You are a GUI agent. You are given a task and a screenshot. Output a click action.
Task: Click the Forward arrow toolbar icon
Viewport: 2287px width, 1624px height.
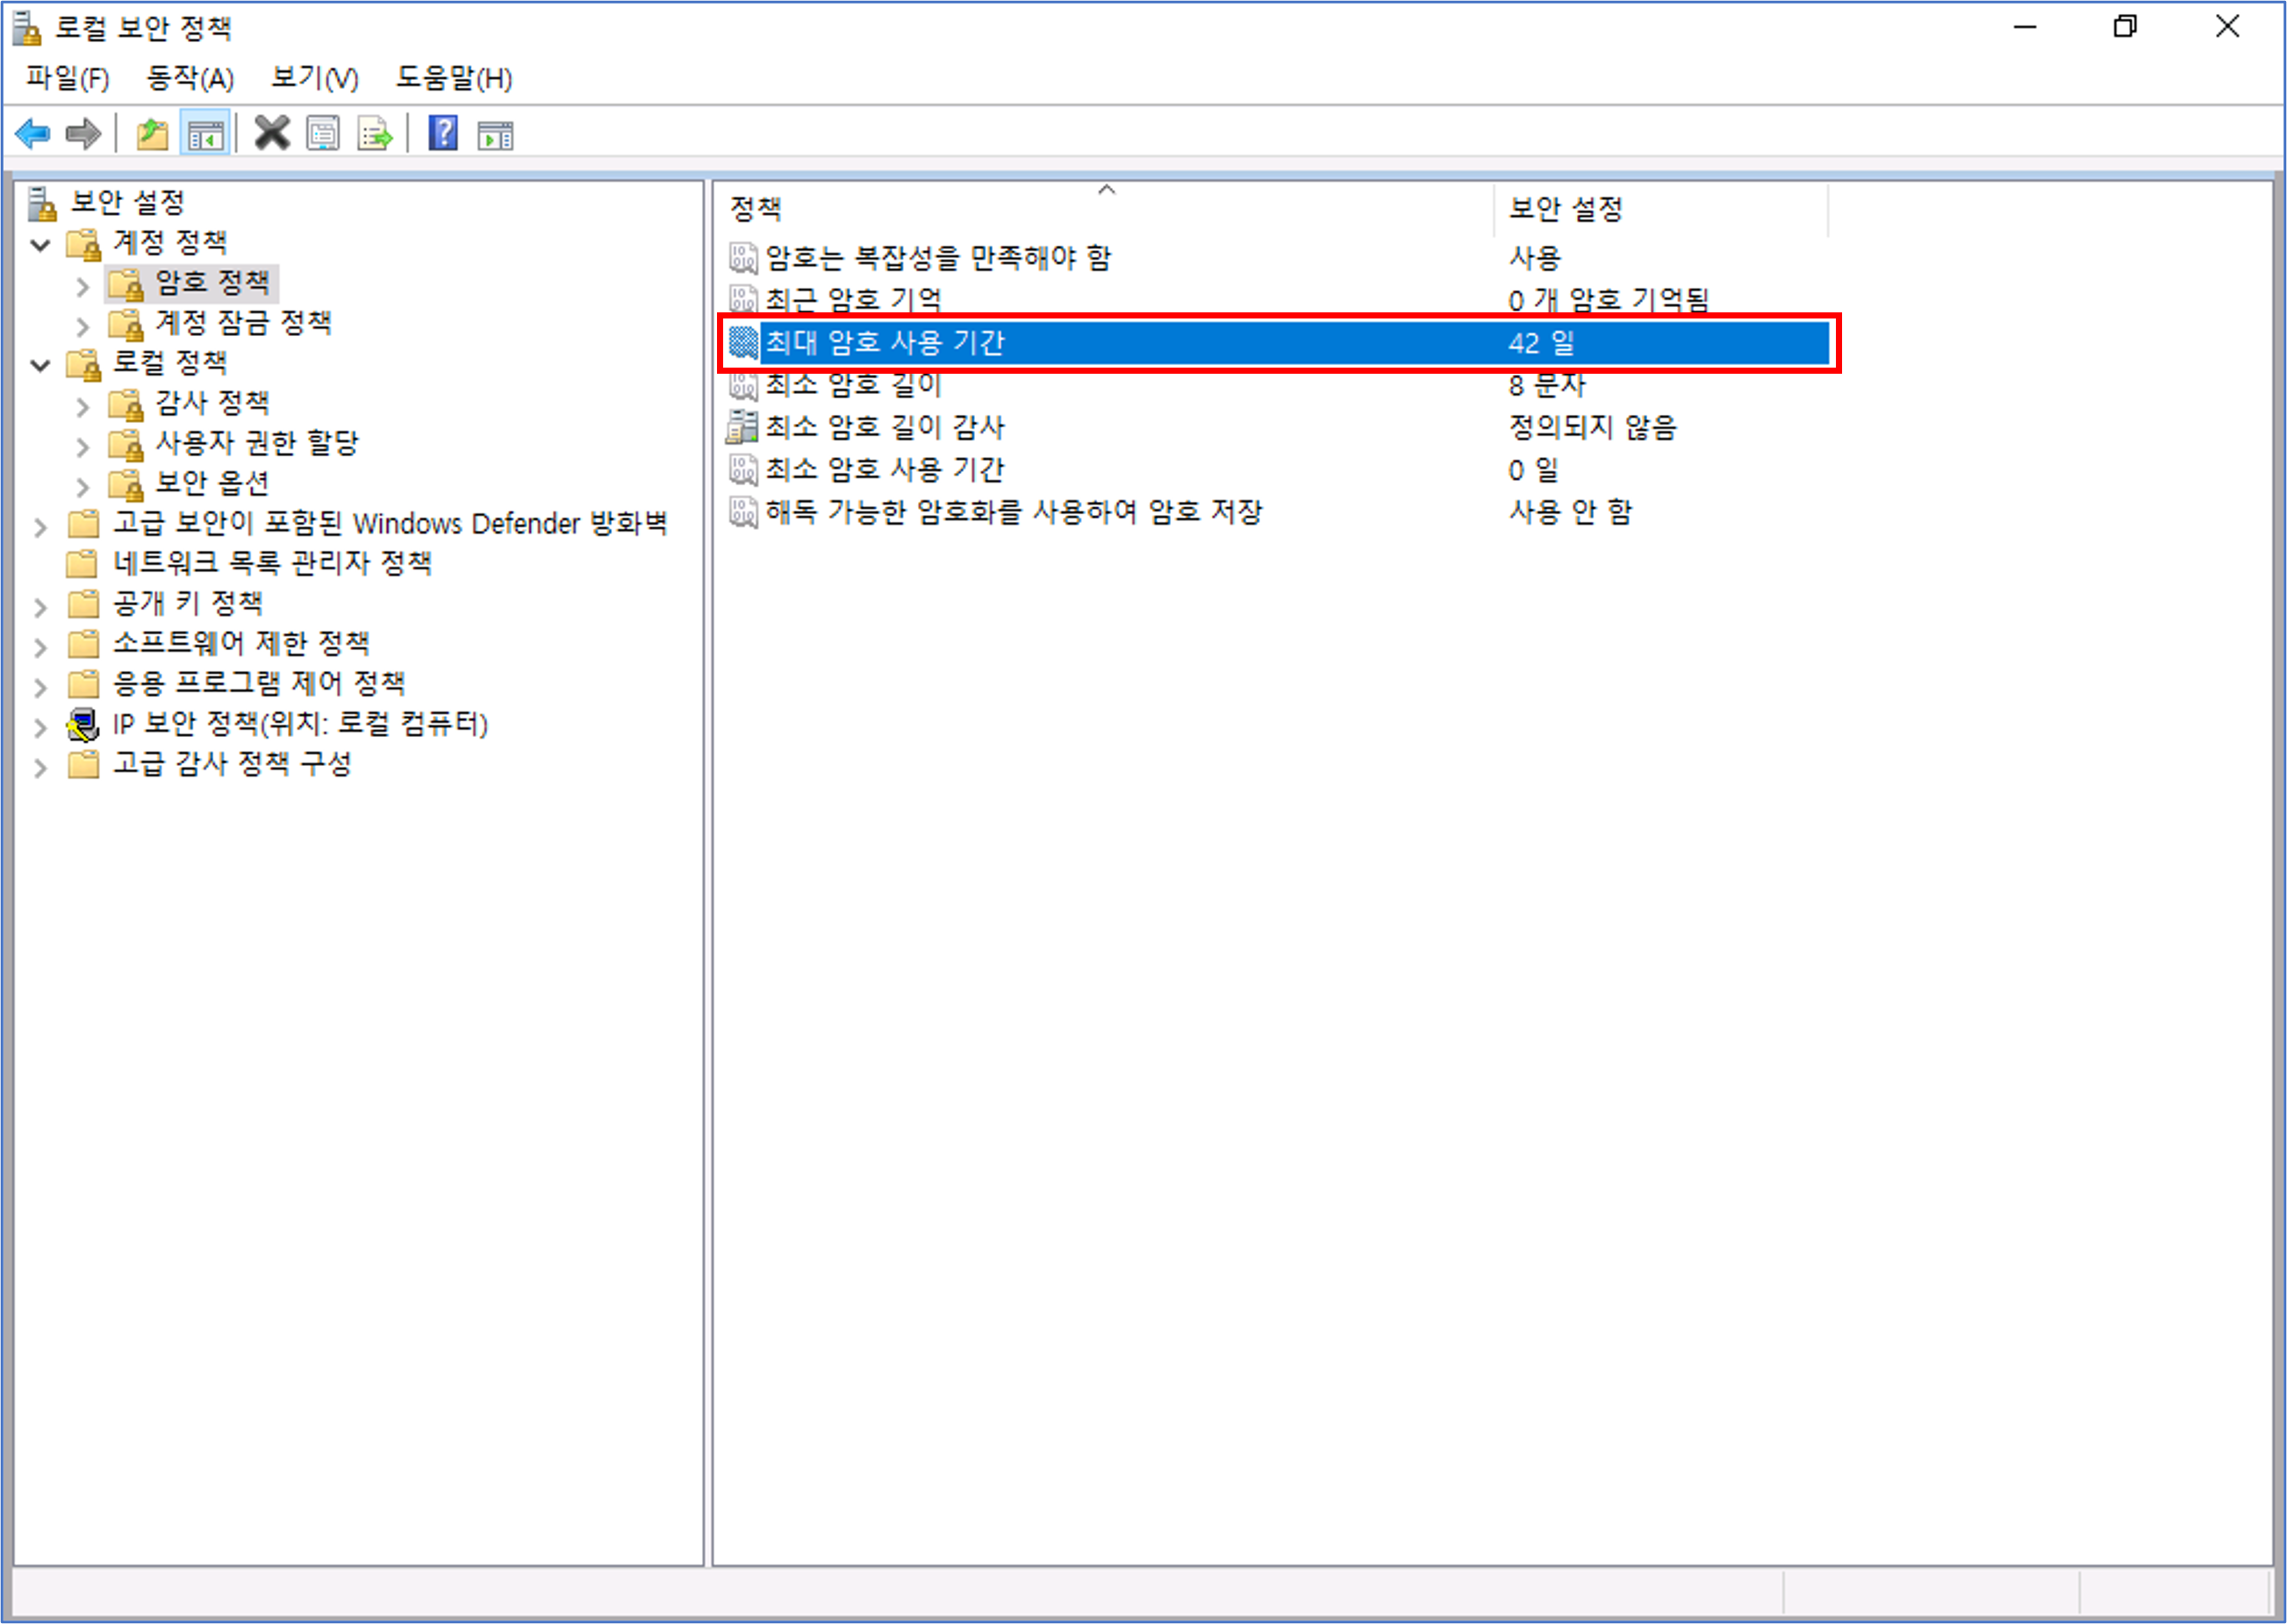(83, 133)
